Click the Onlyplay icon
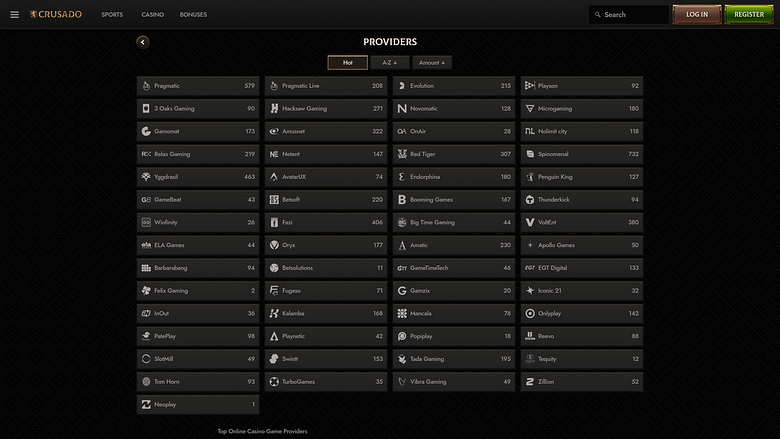780x439 pixels. (530, 314)
